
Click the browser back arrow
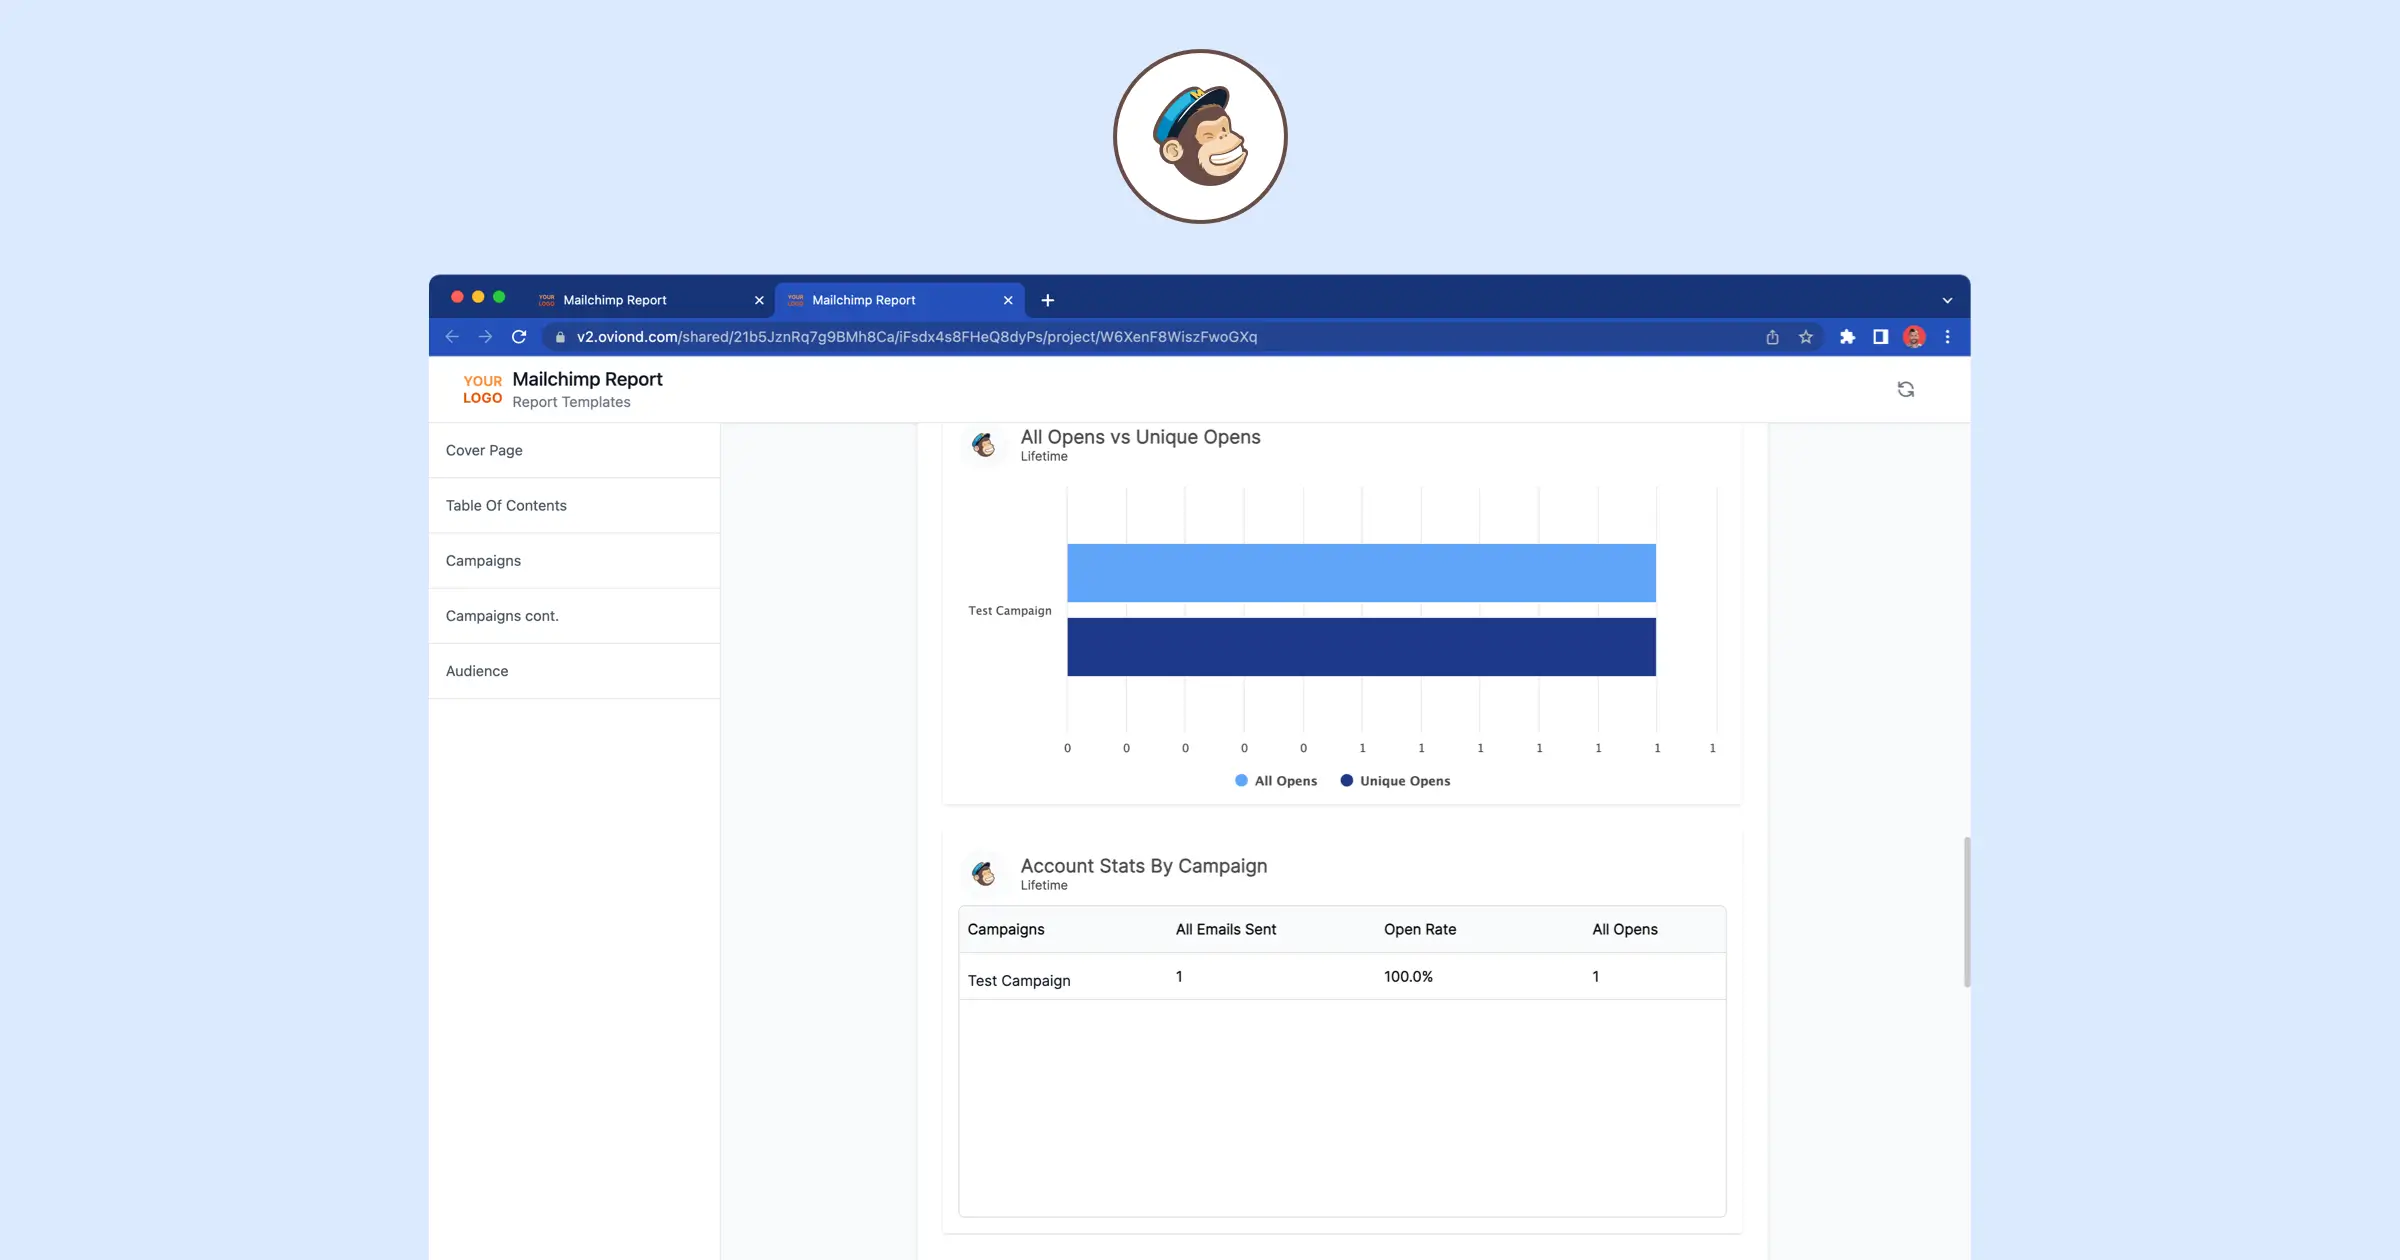pyautogui.click(x=452, y=337)
